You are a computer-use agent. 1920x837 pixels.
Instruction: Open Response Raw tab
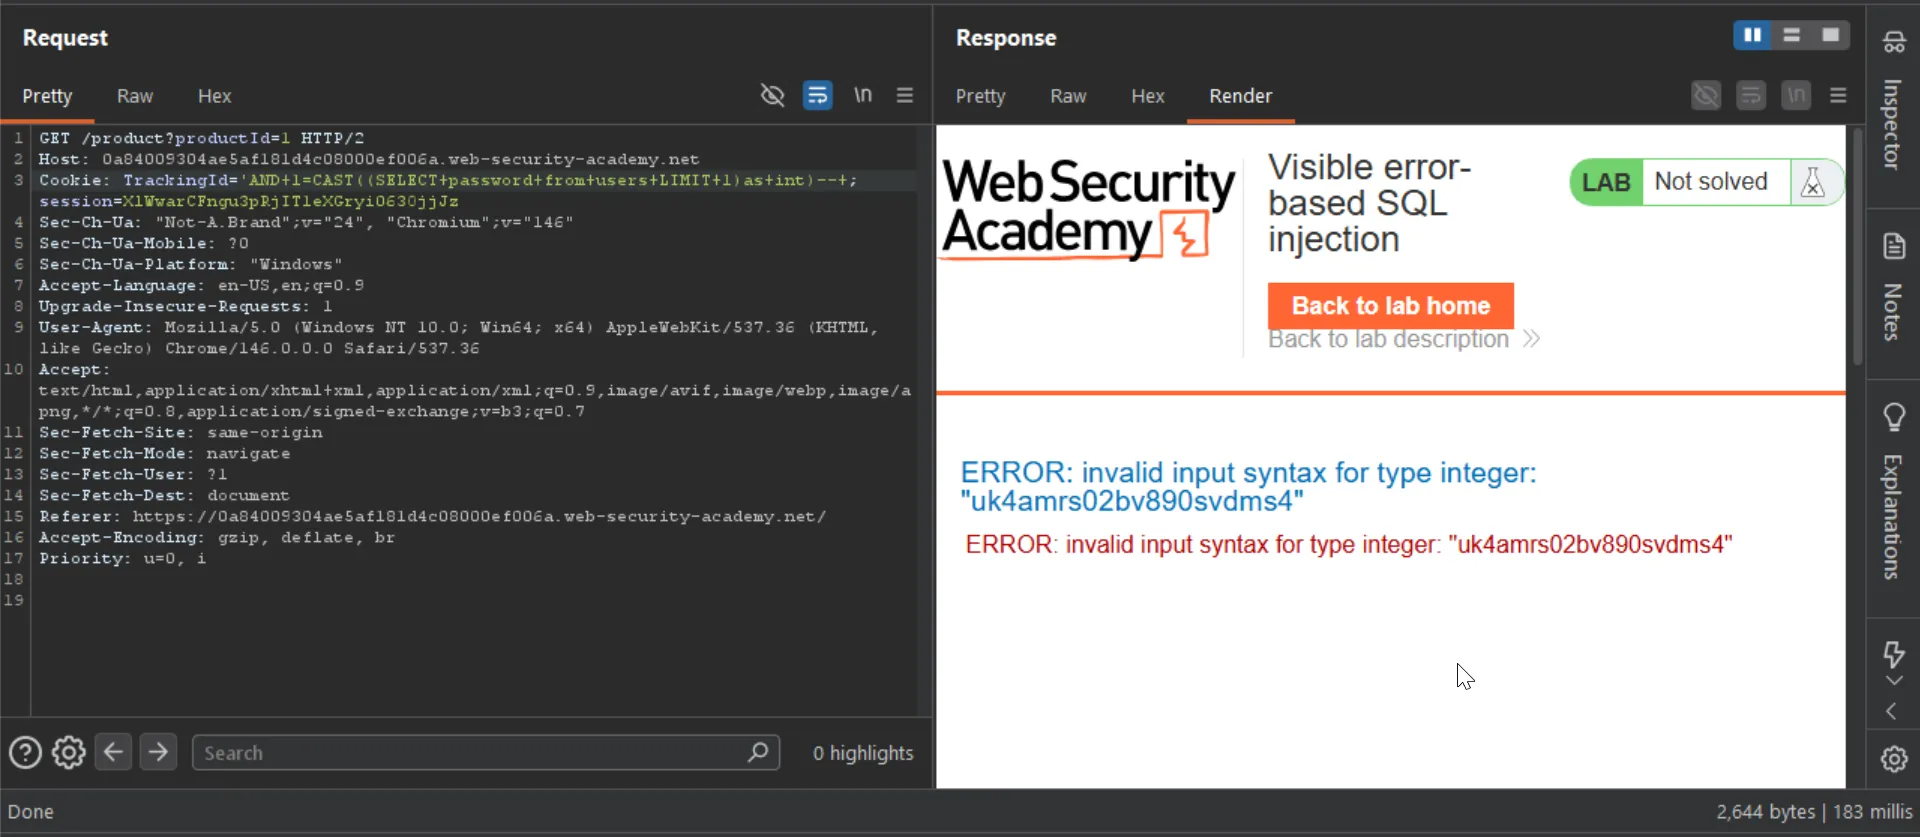1068,96
